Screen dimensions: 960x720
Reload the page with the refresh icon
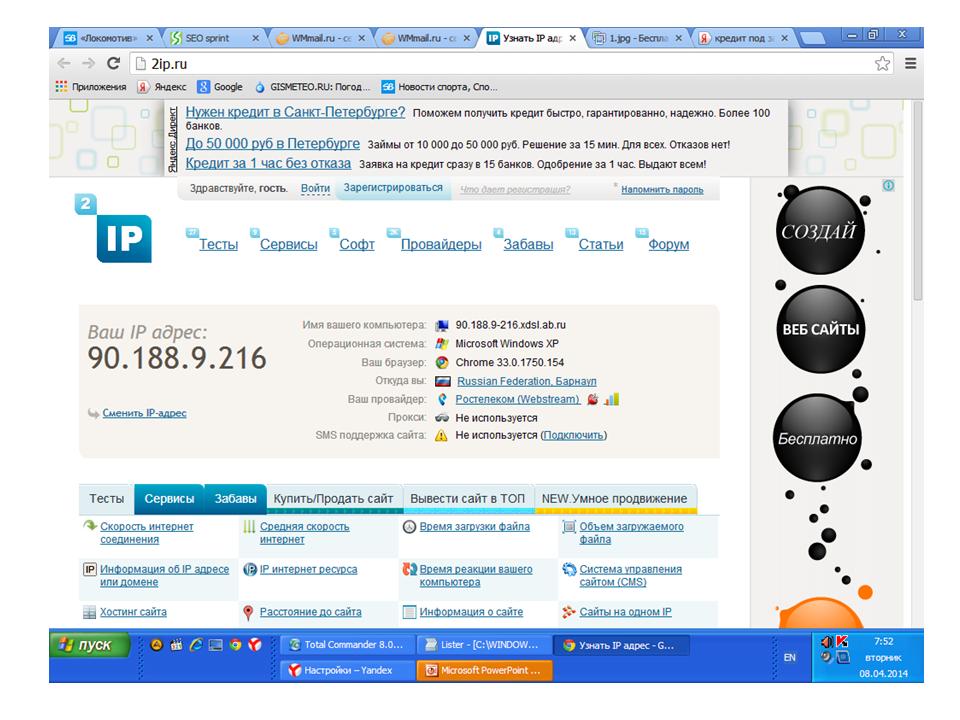113,63
